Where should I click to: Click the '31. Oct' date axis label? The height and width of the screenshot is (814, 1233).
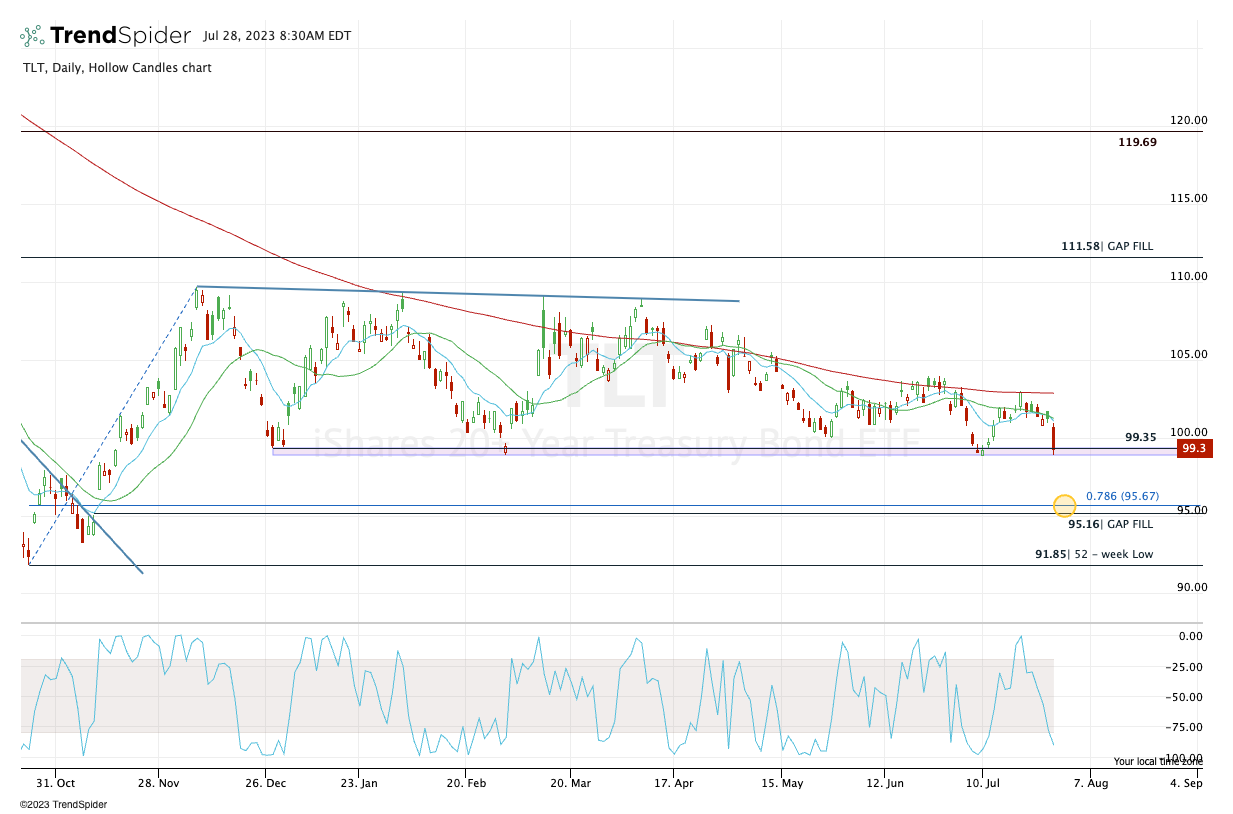click(56, 783)
